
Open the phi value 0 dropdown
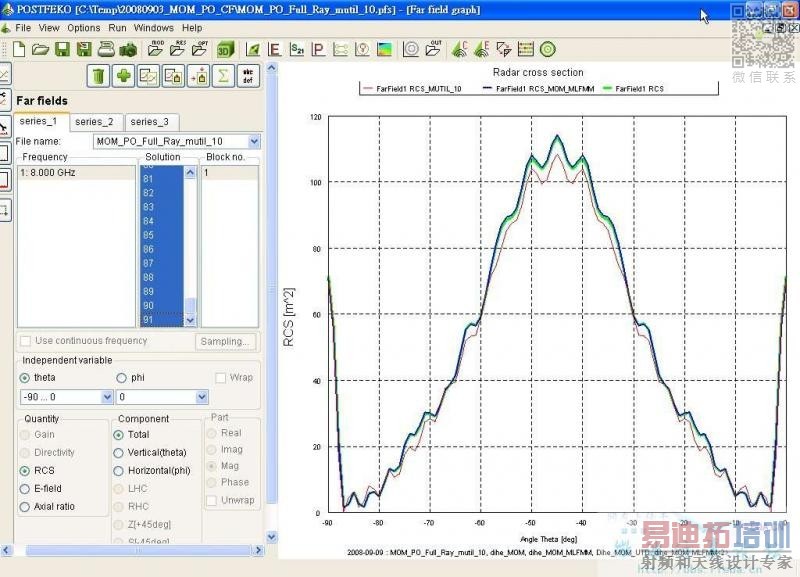(202, 396)
